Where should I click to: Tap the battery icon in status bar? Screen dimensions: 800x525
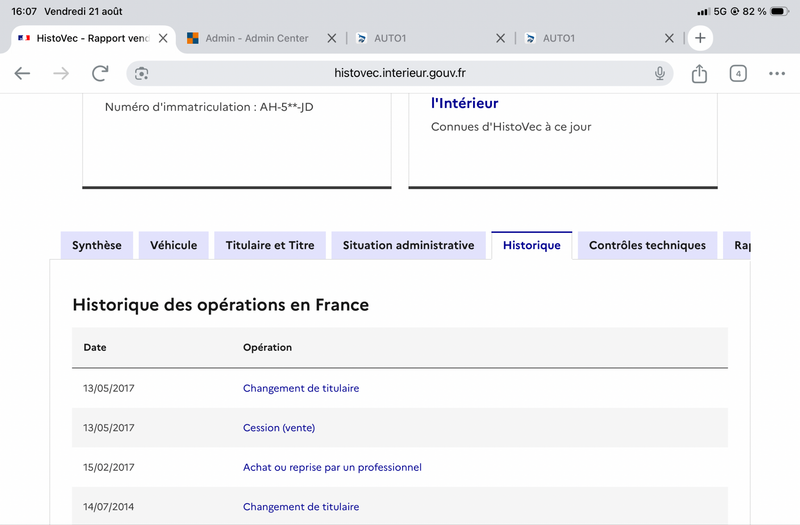pos(780,11)
